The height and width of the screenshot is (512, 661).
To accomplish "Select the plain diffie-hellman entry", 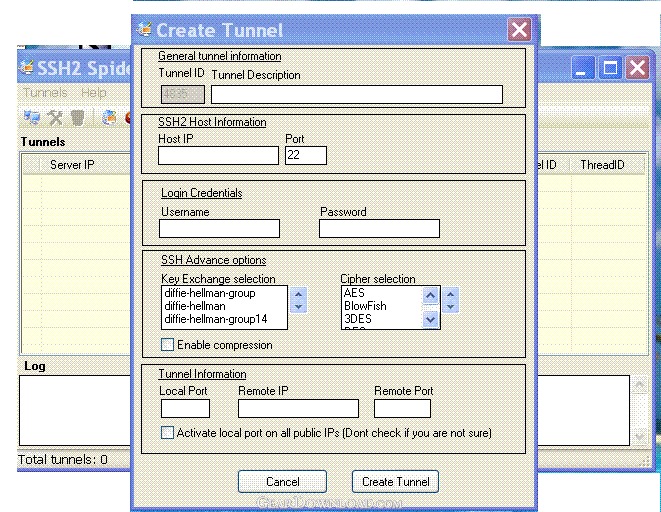I will coord(195,306).
